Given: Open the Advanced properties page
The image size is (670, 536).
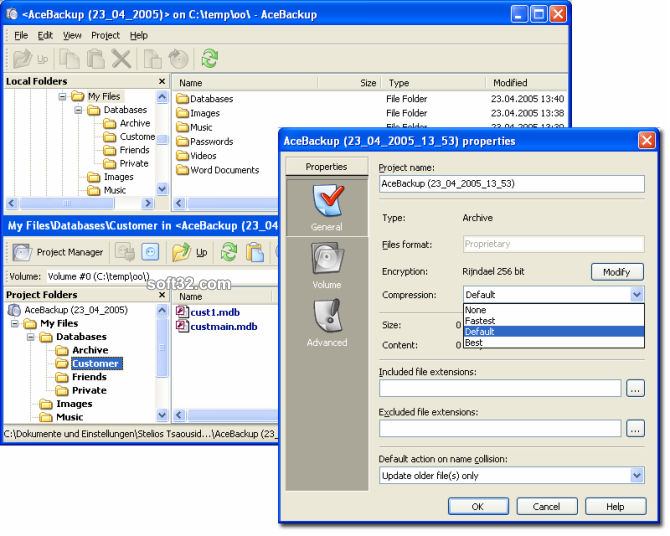Looking at the screenshot, I should [326, 323].
